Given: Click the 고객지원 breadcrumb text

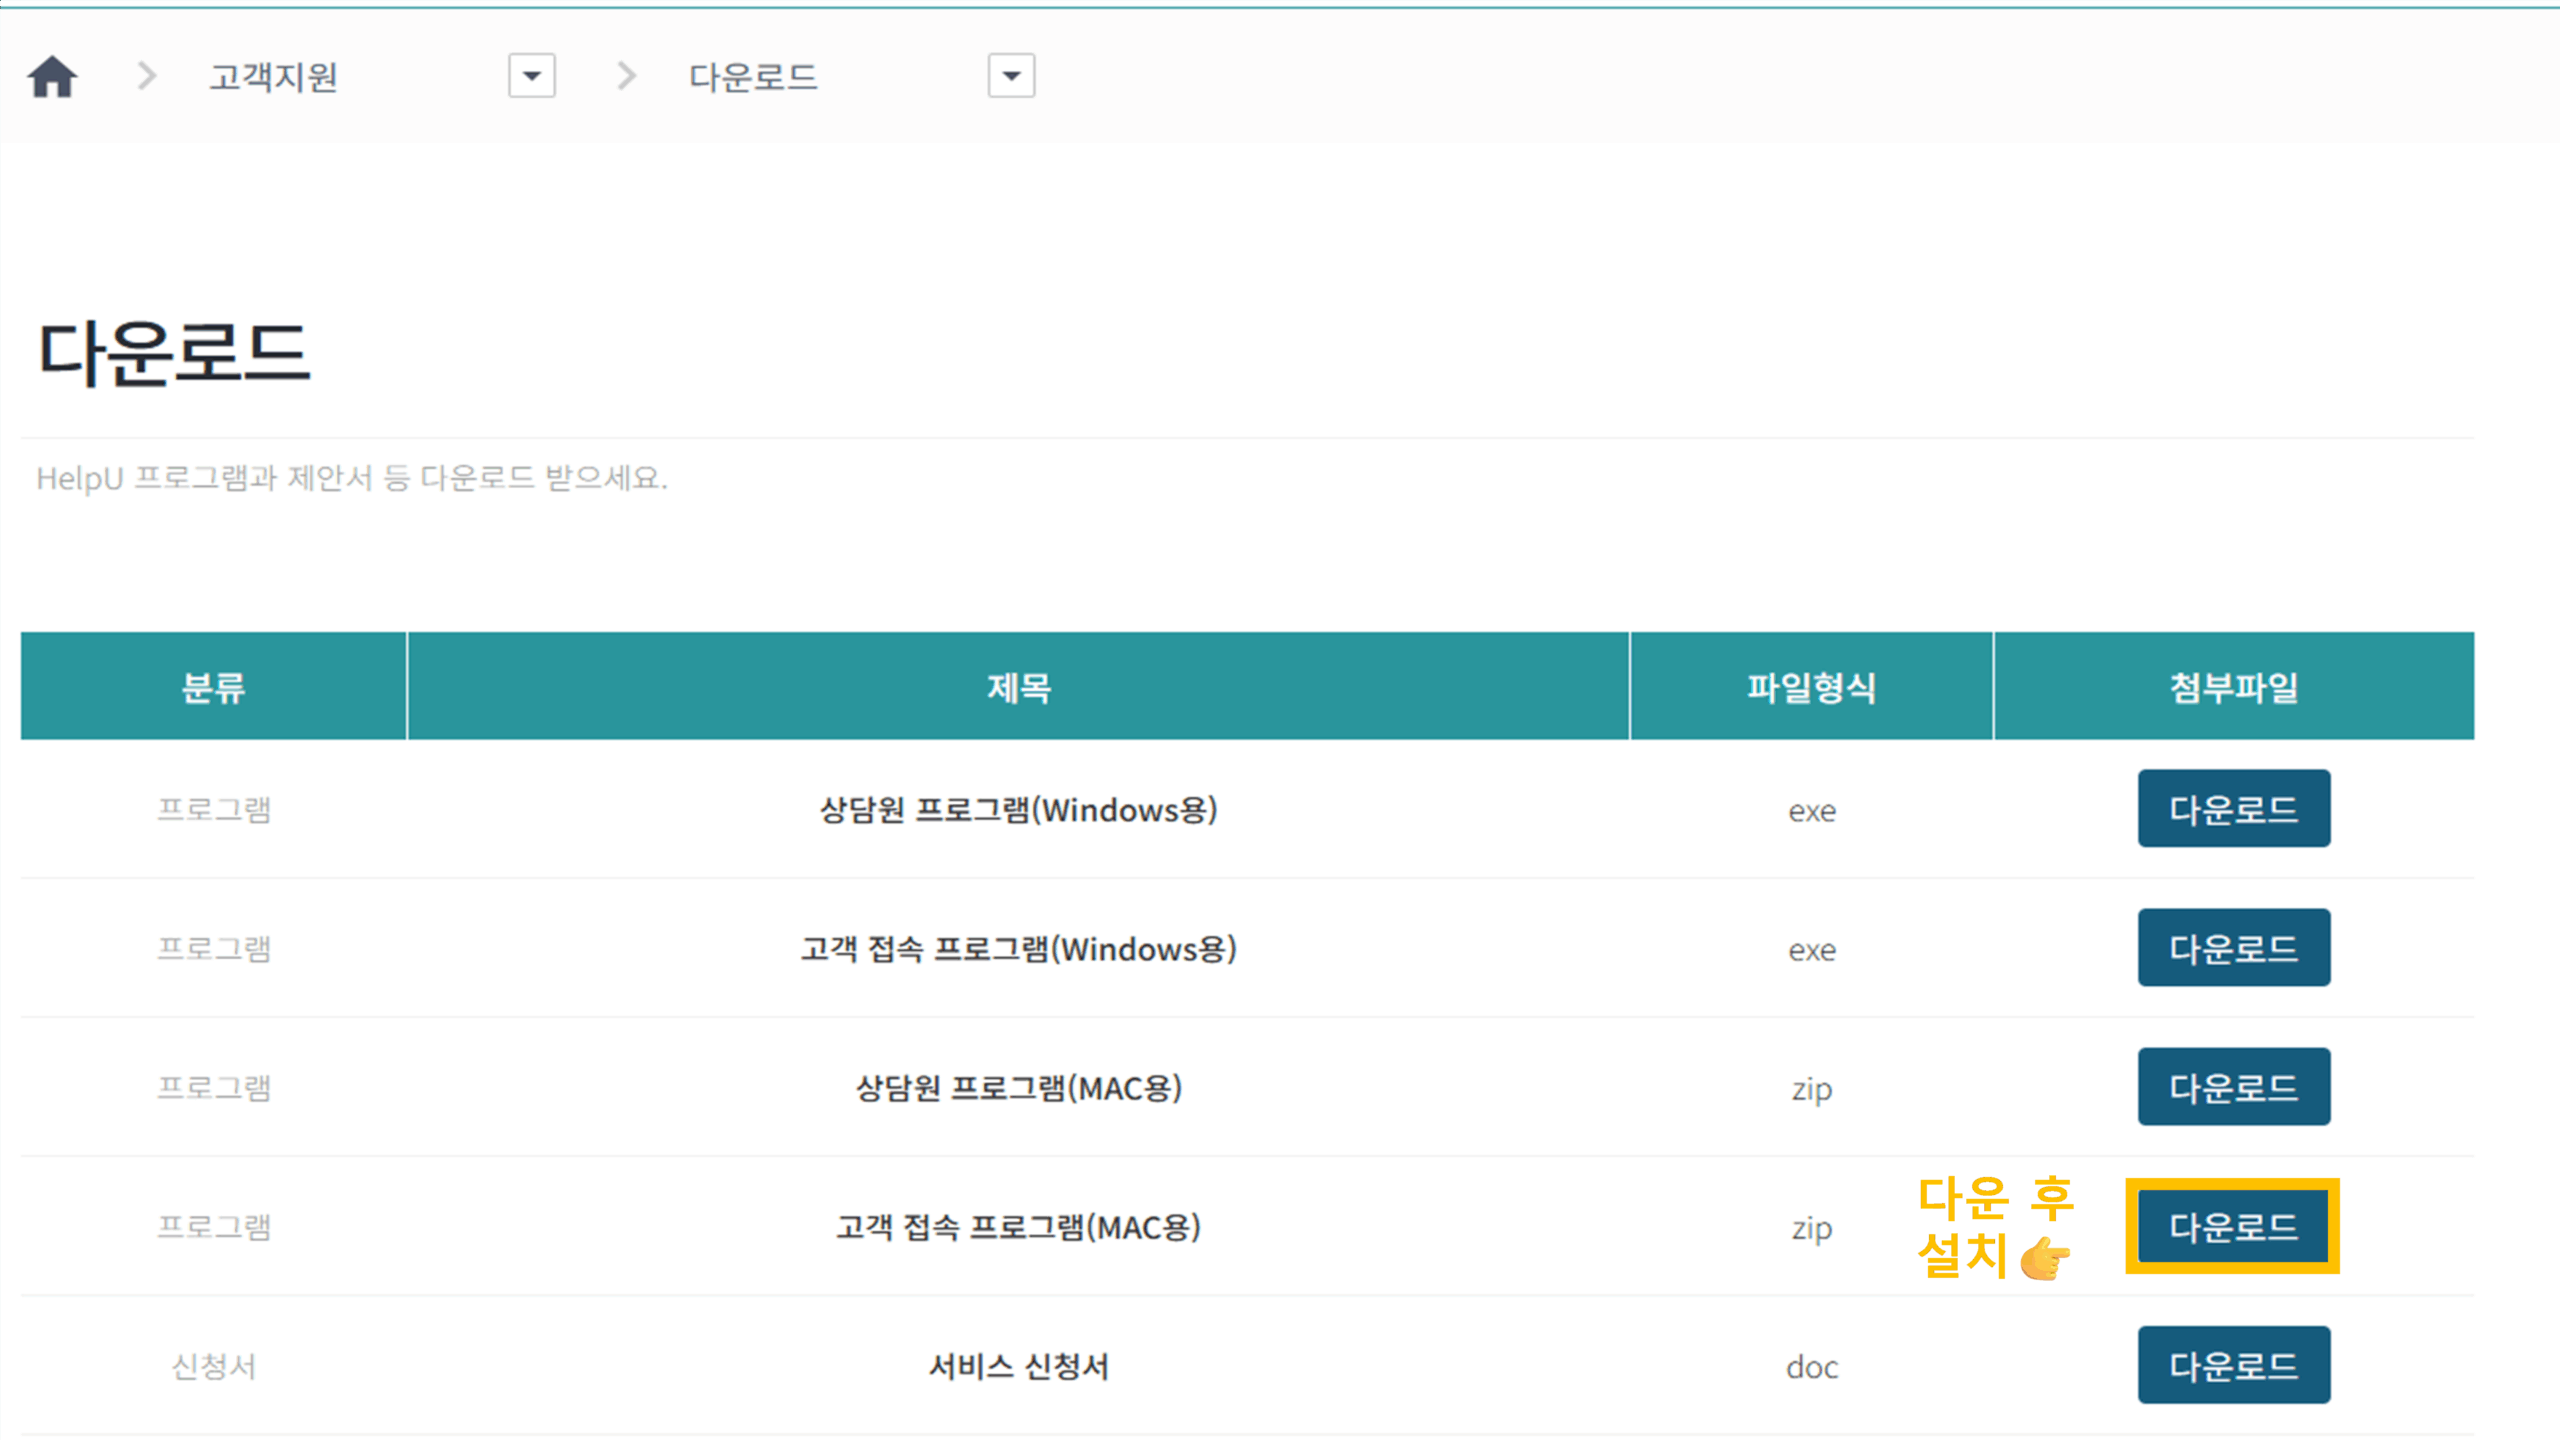Looking at the screenshot, I should pos(273,77).
